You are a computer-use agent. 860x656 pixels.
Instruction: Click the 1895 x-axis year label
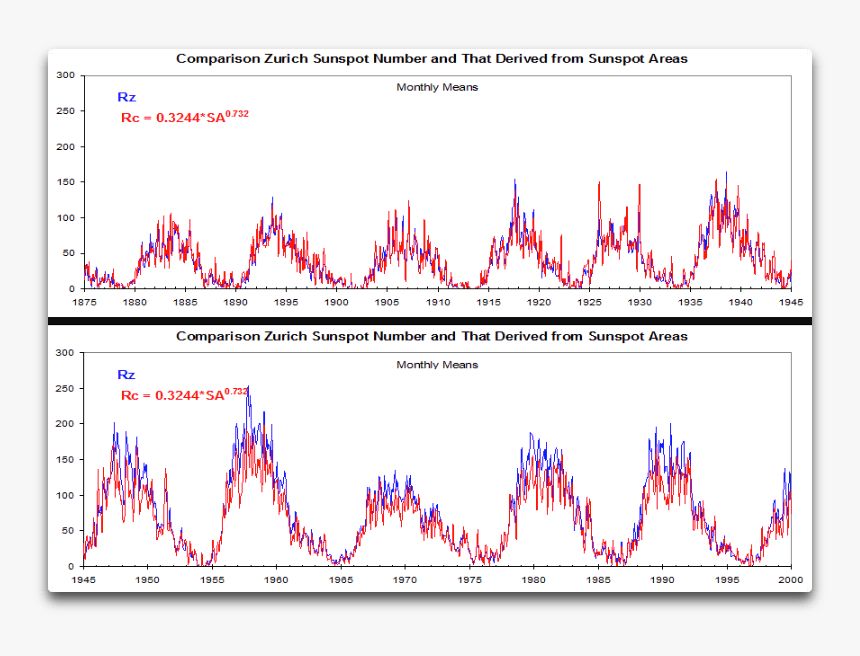coord(286,302)
